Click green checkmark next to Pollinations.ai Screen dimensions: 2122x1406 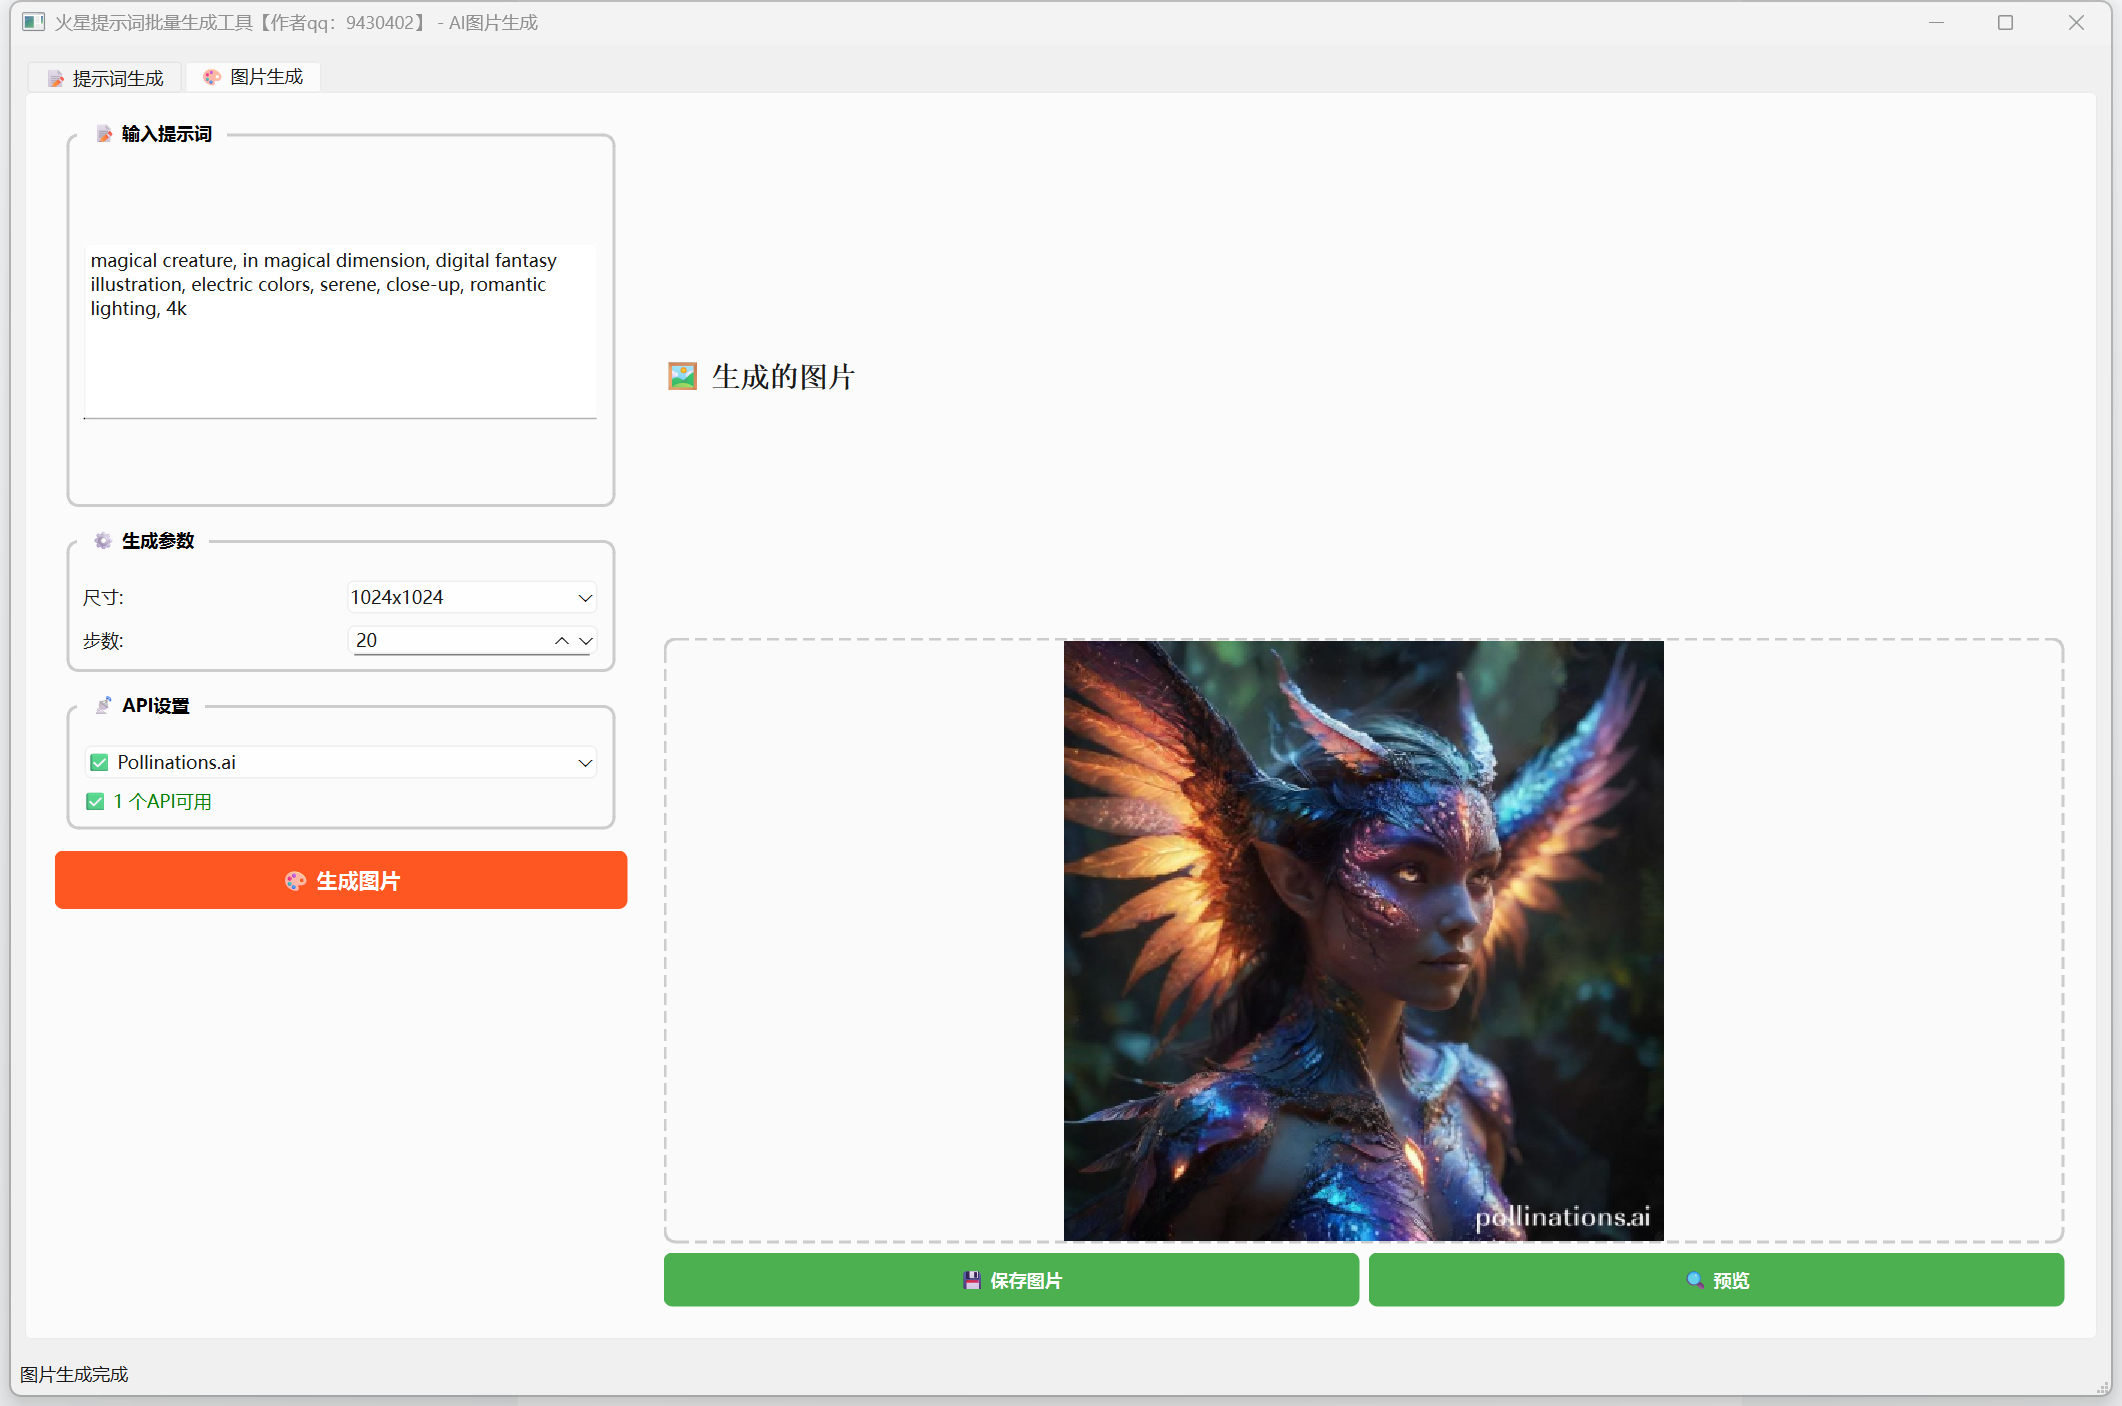point(99,763)
